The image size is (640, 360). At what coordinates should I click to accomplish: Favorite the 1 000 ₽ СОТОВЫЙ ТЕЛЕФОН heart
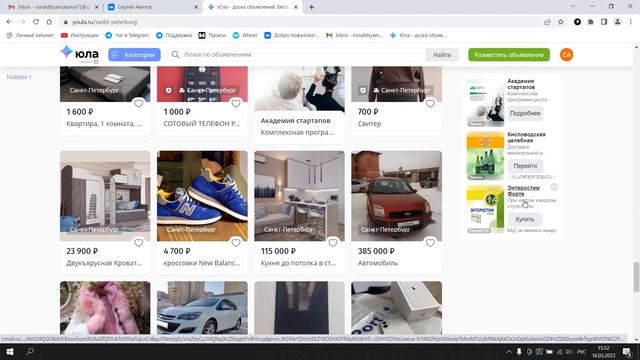tap(236, 104)
